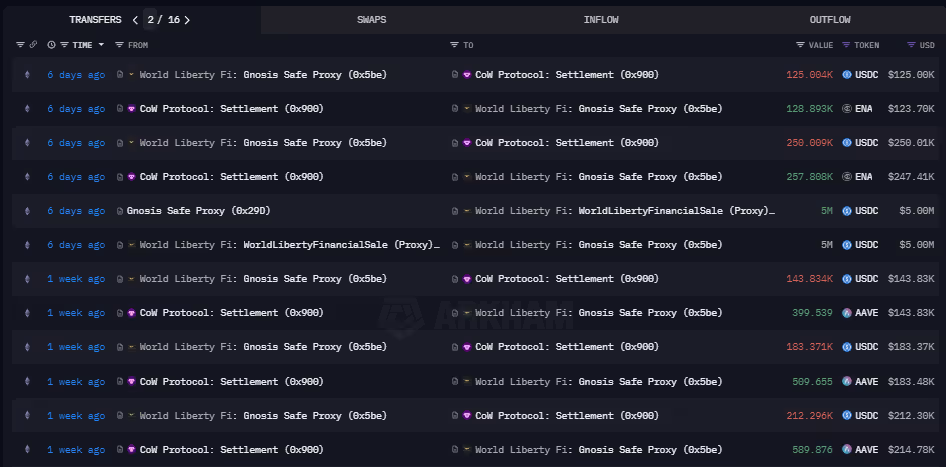Click USDC icon in Gnosis Safe Proxy (0x29D) row
The width and height of the screenshot is (946, 467).
(x=847, y=211)
